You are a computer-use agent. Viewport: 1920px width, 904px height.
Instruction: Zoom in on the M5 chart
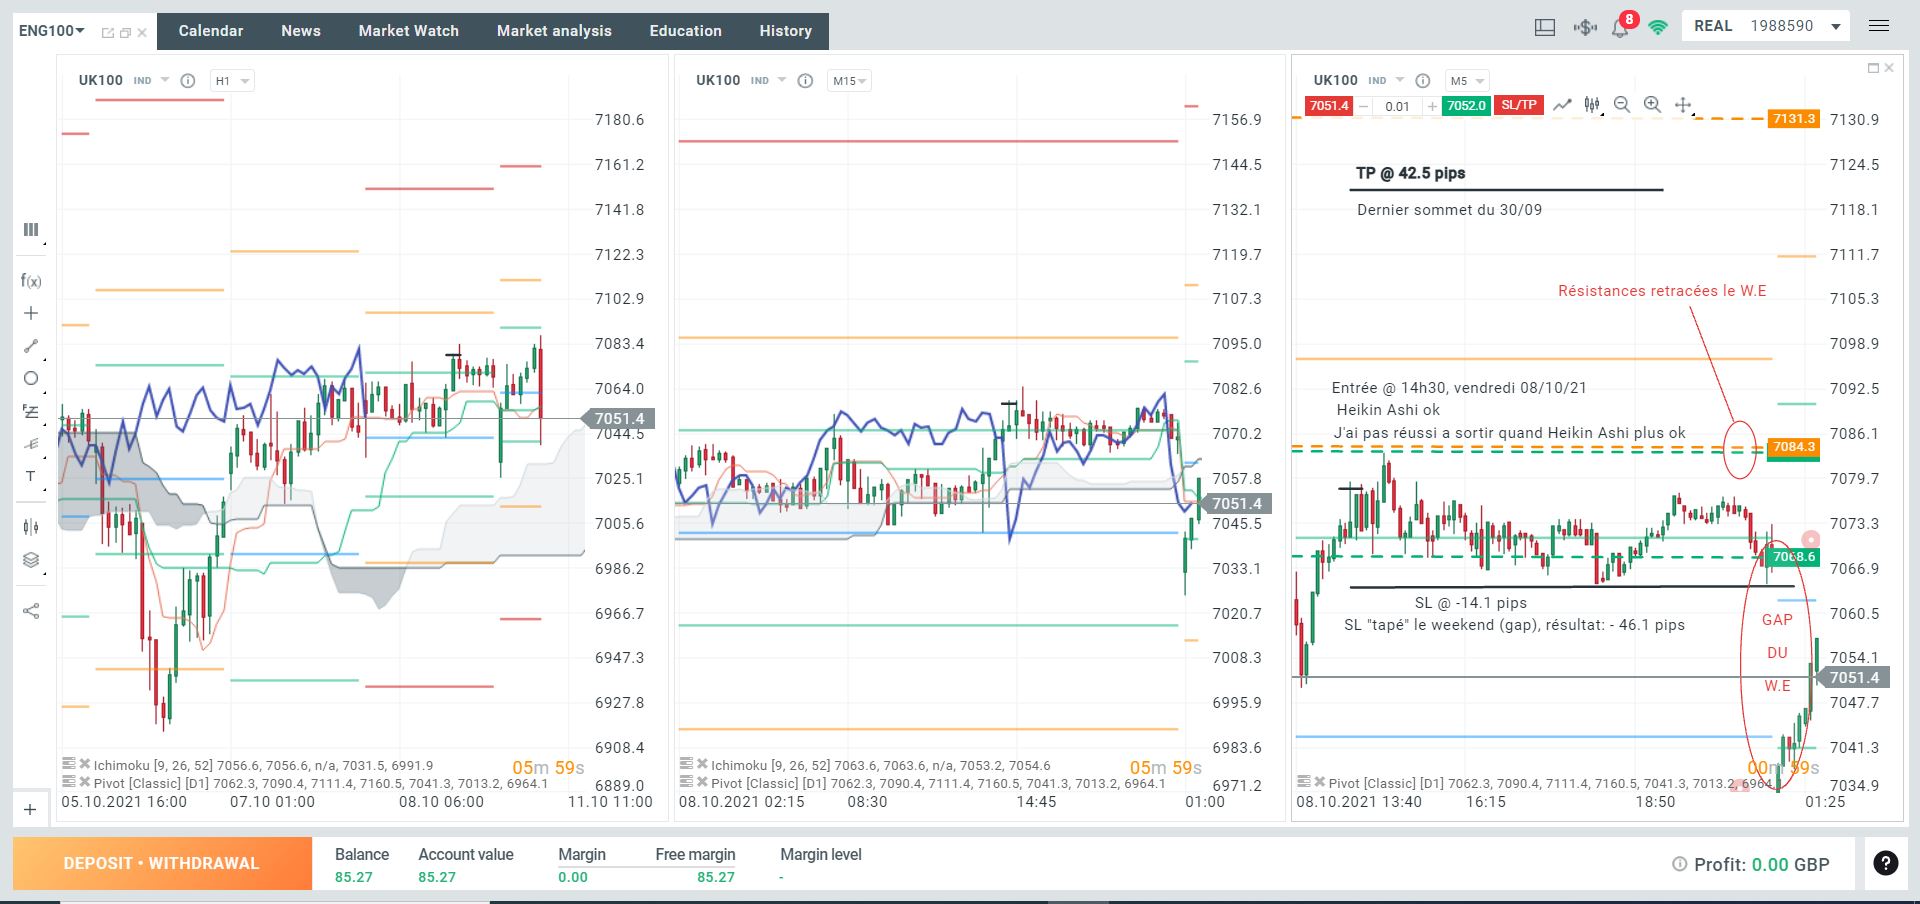[x=1652, y=105]
